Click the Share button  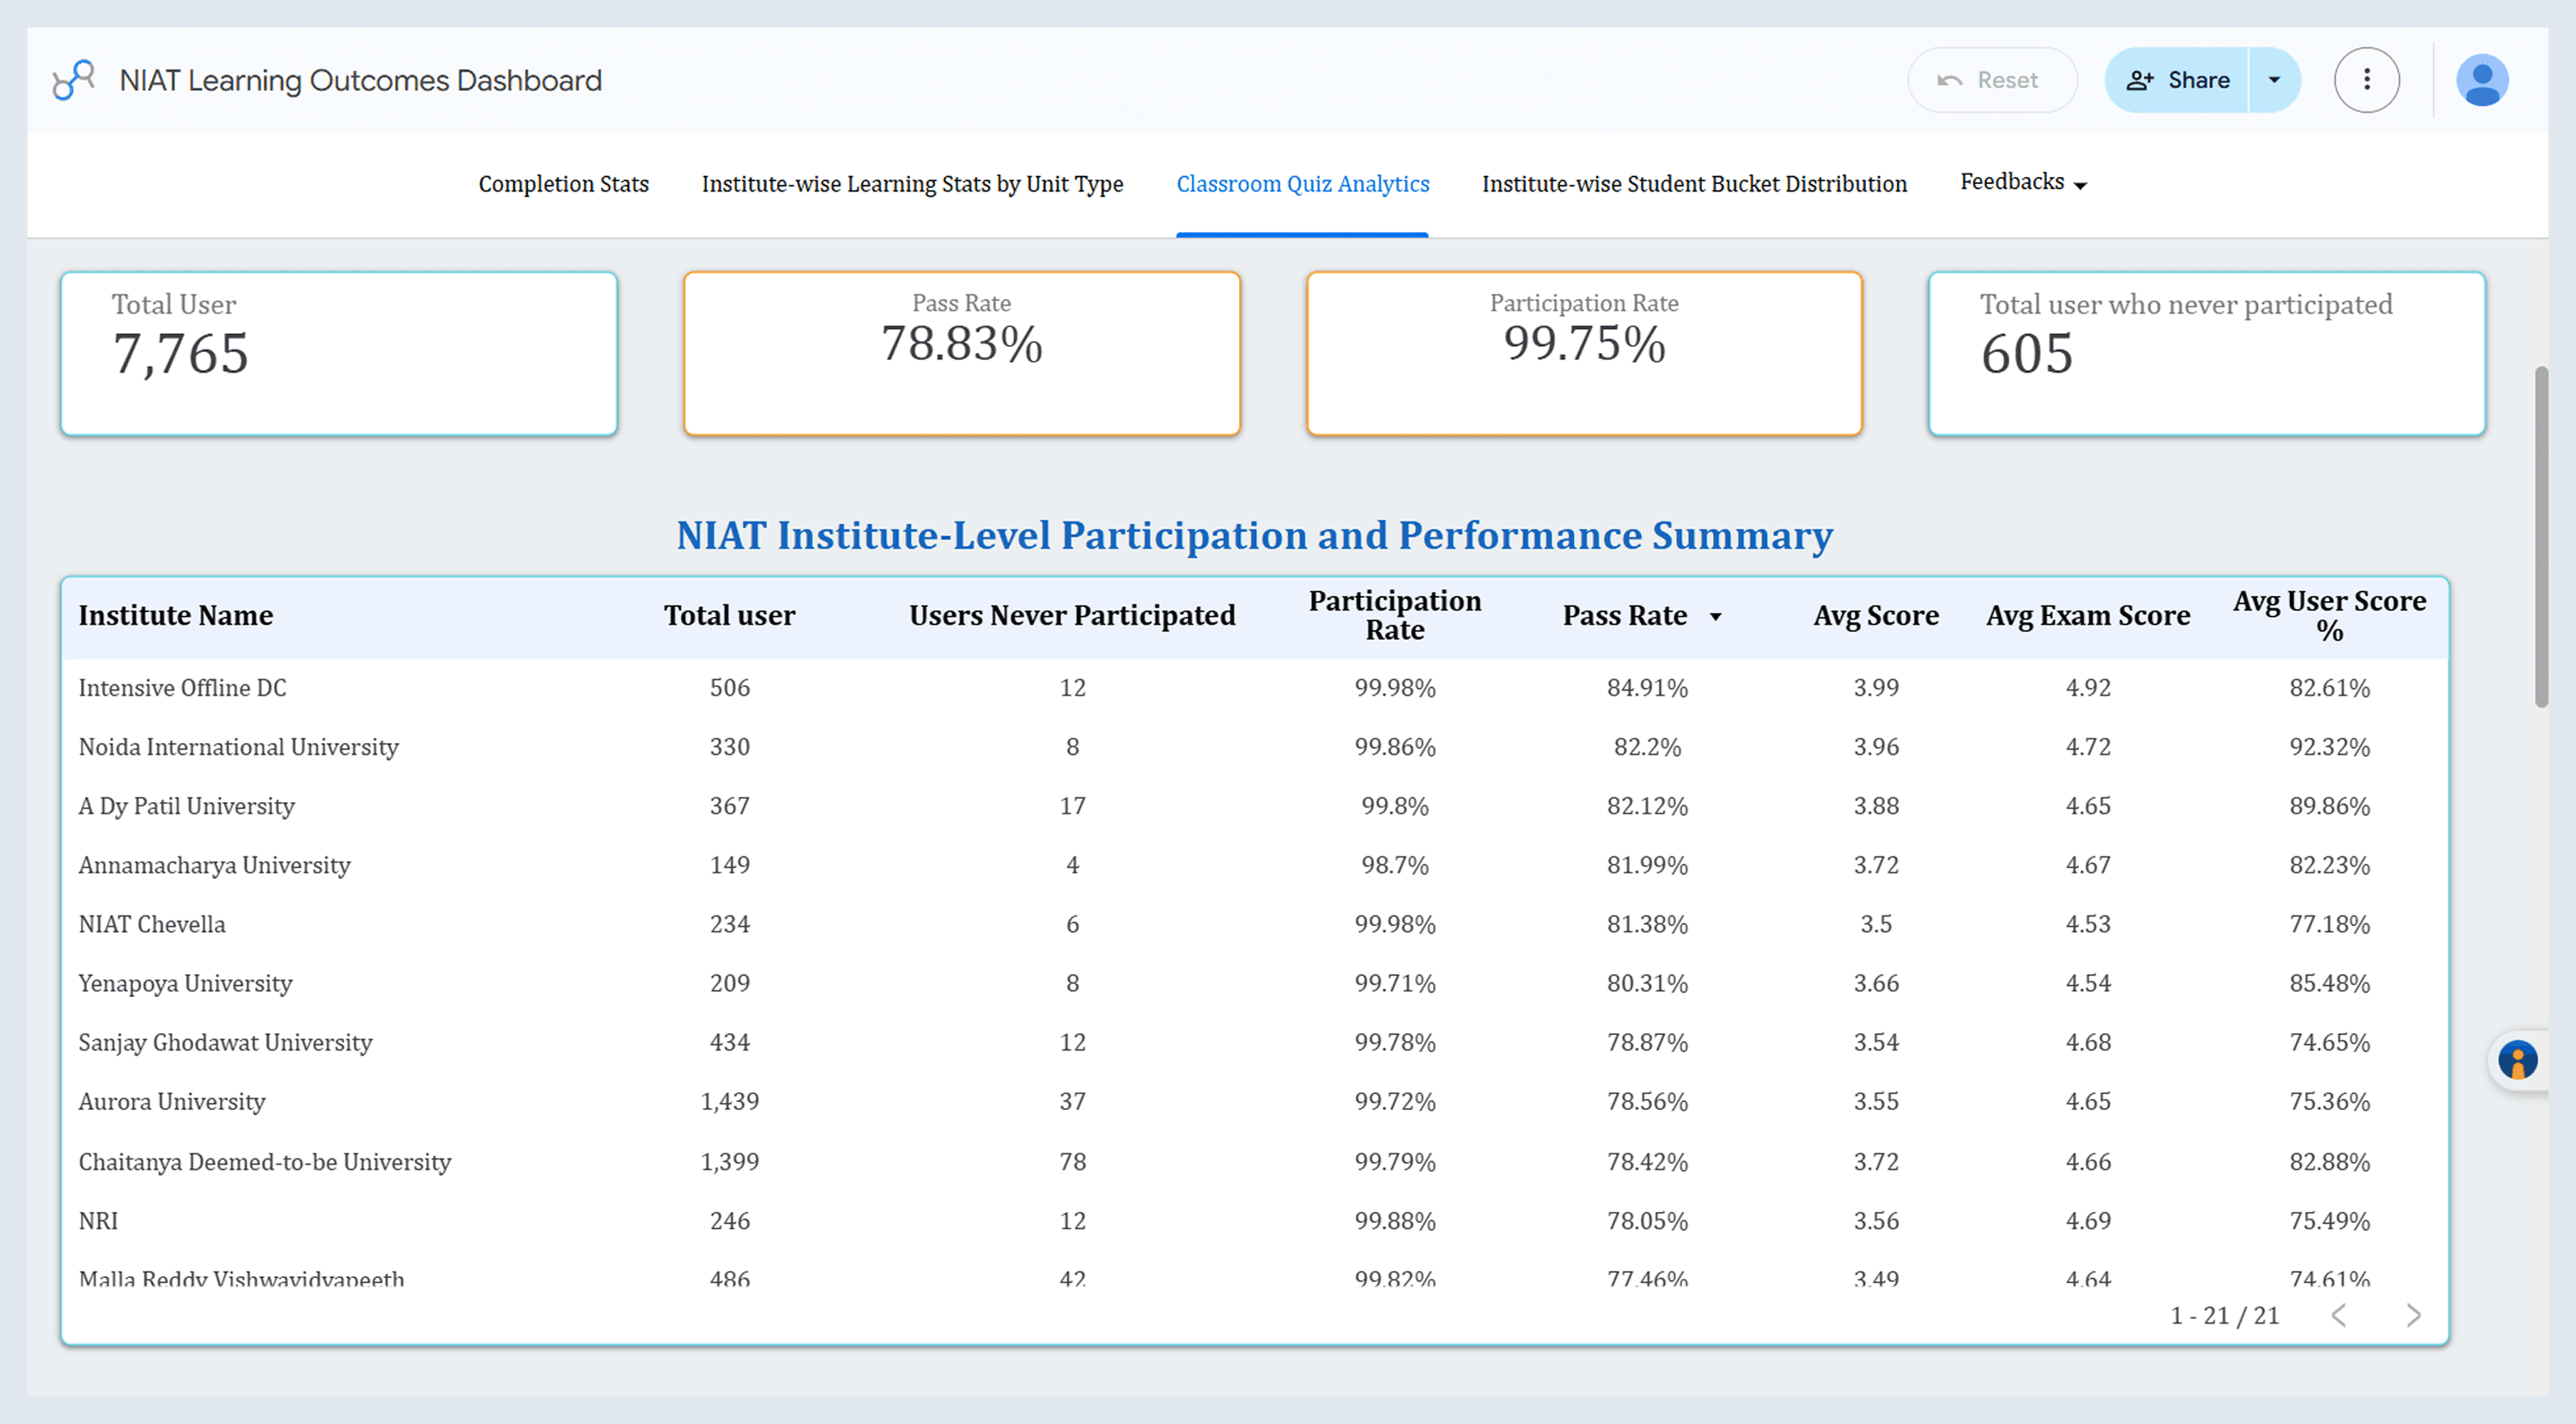point(2177,80)
